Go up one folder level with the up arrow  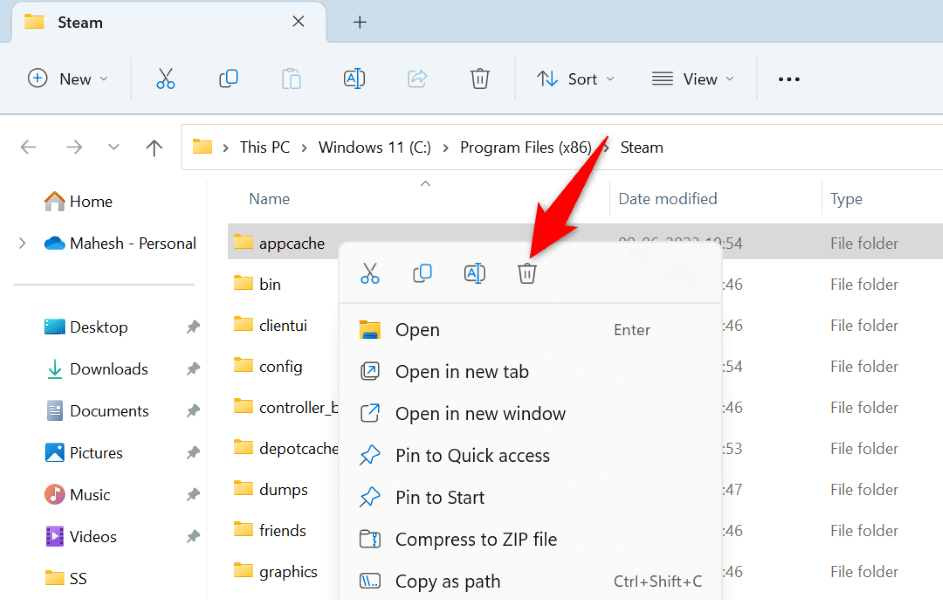[154, 147]
